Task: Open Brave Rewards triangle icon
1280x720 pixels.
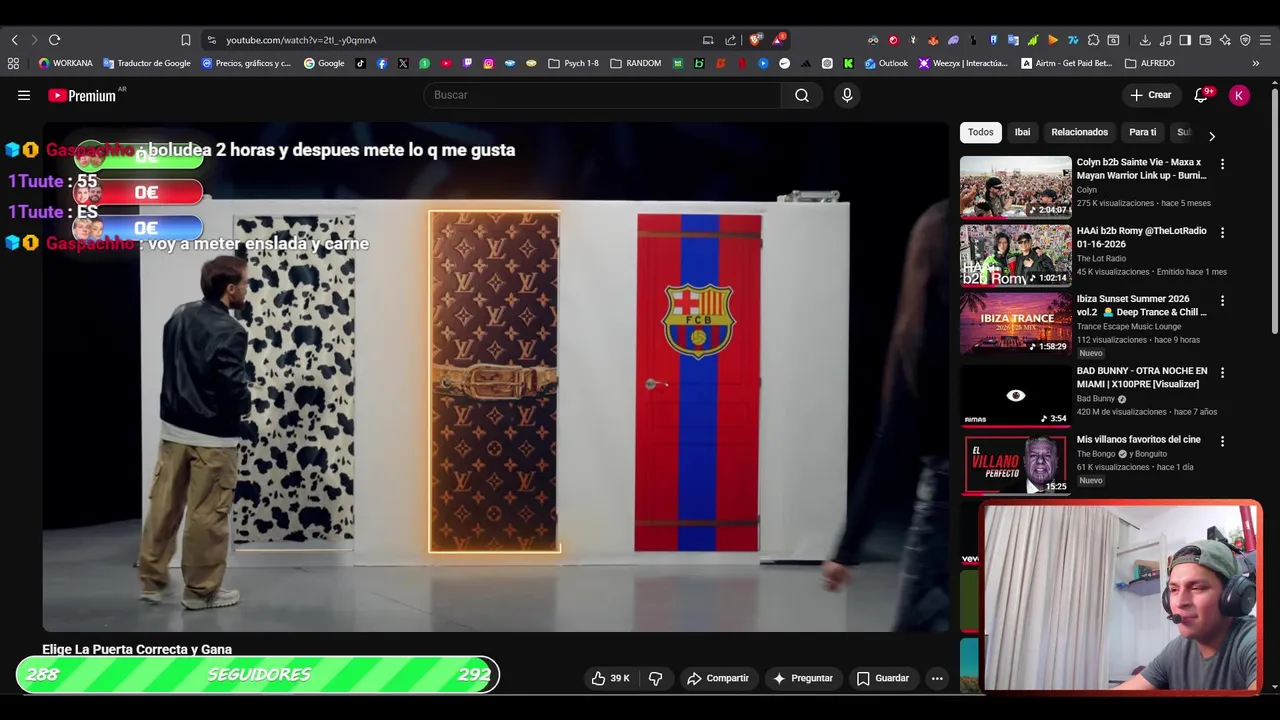Action: point(779,40)
